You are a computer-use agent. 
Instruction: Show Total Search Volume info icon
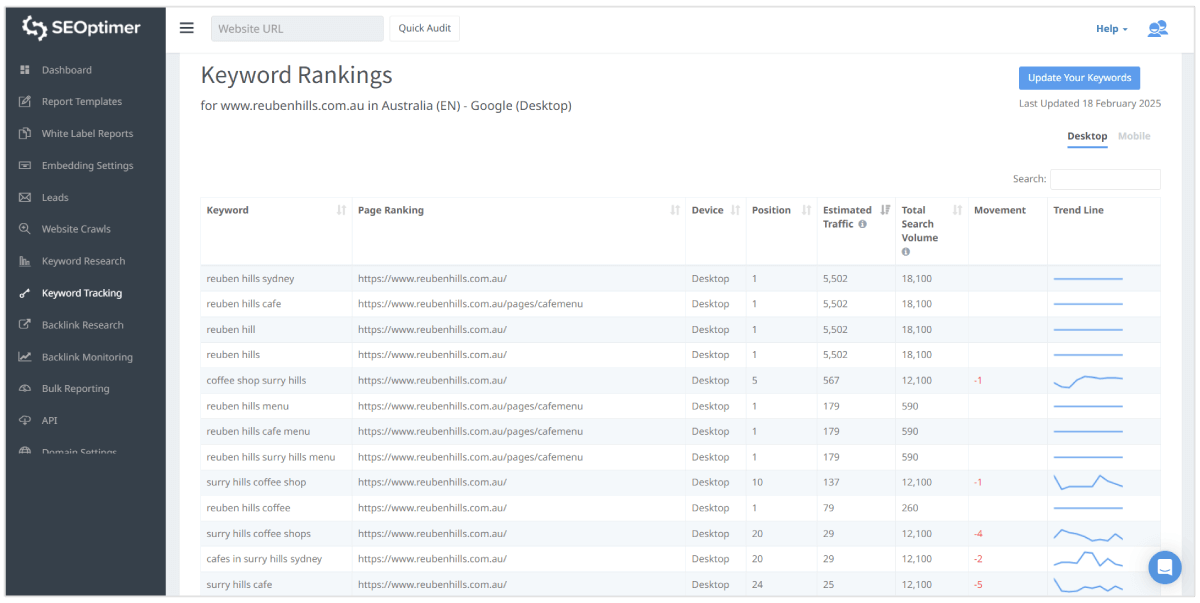point(906,252)
